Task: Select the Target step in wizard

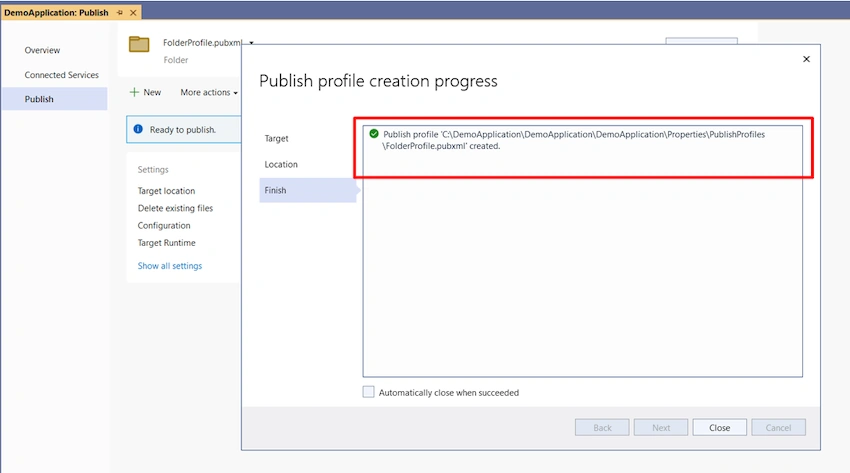Action: coord(276,139)
